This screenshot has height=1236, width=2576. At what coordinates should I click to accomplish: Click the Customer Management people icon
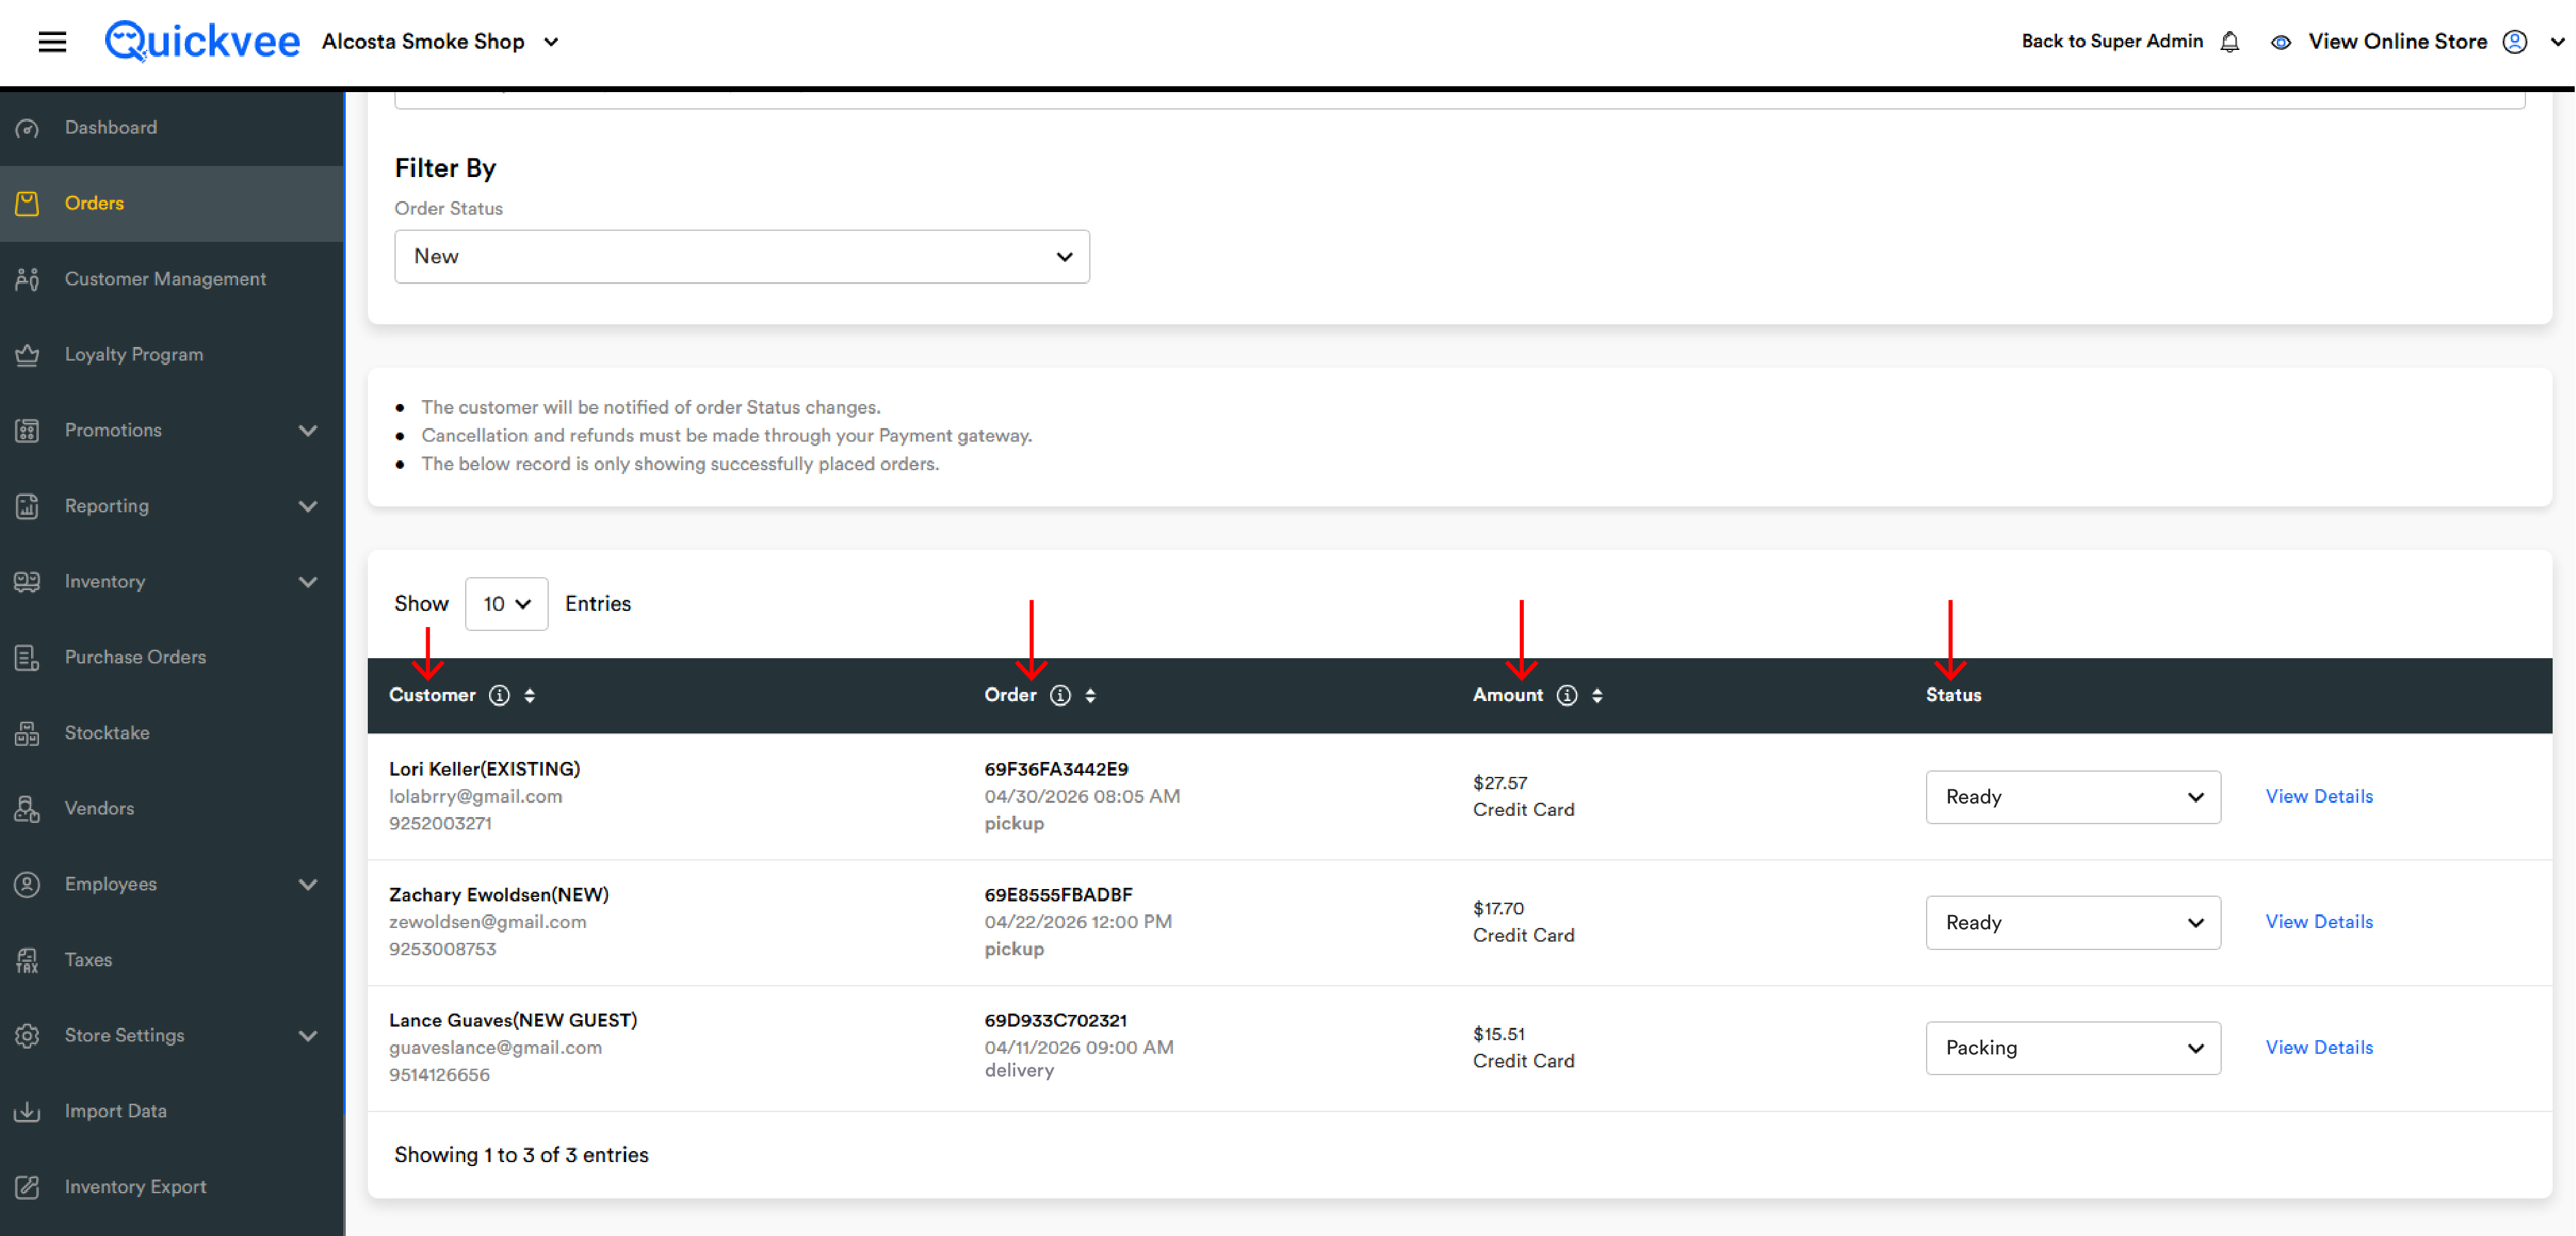pyautogui.click(x=27, y=279)
